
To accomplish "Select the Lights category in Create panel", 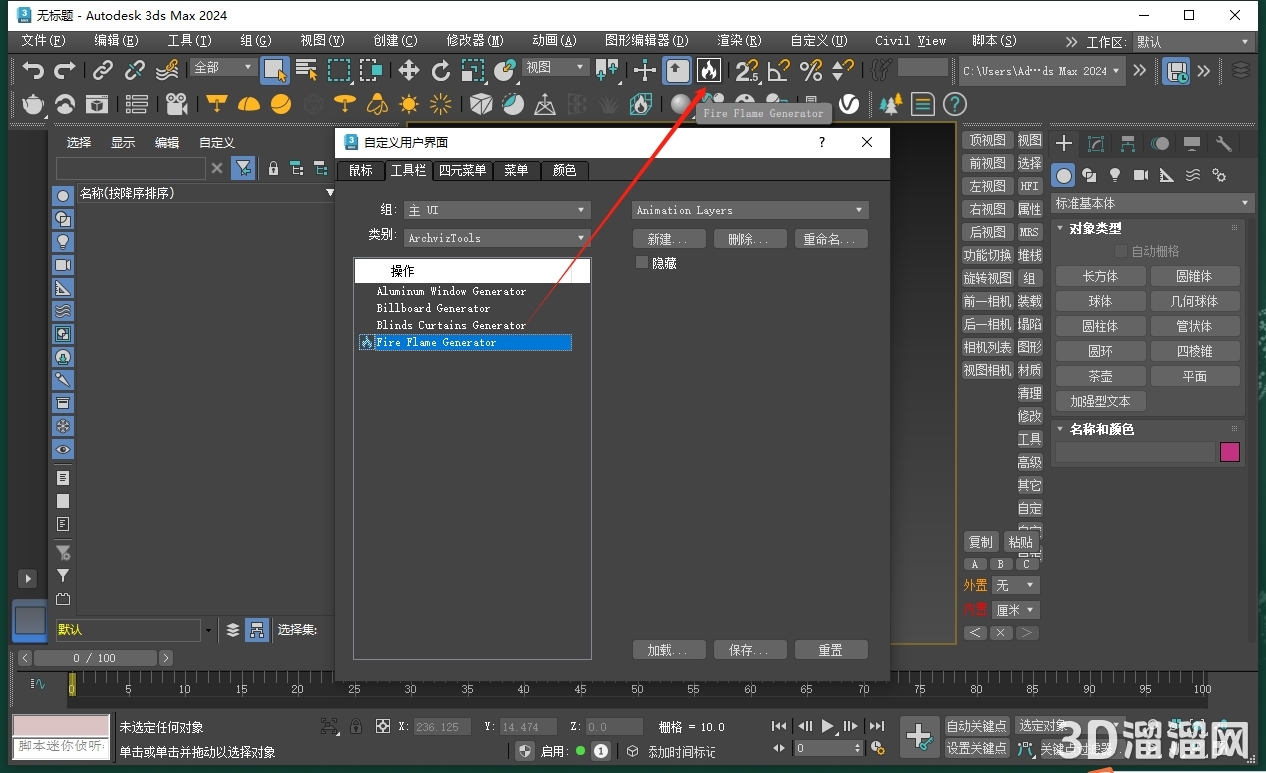I will click(1115, 175).
